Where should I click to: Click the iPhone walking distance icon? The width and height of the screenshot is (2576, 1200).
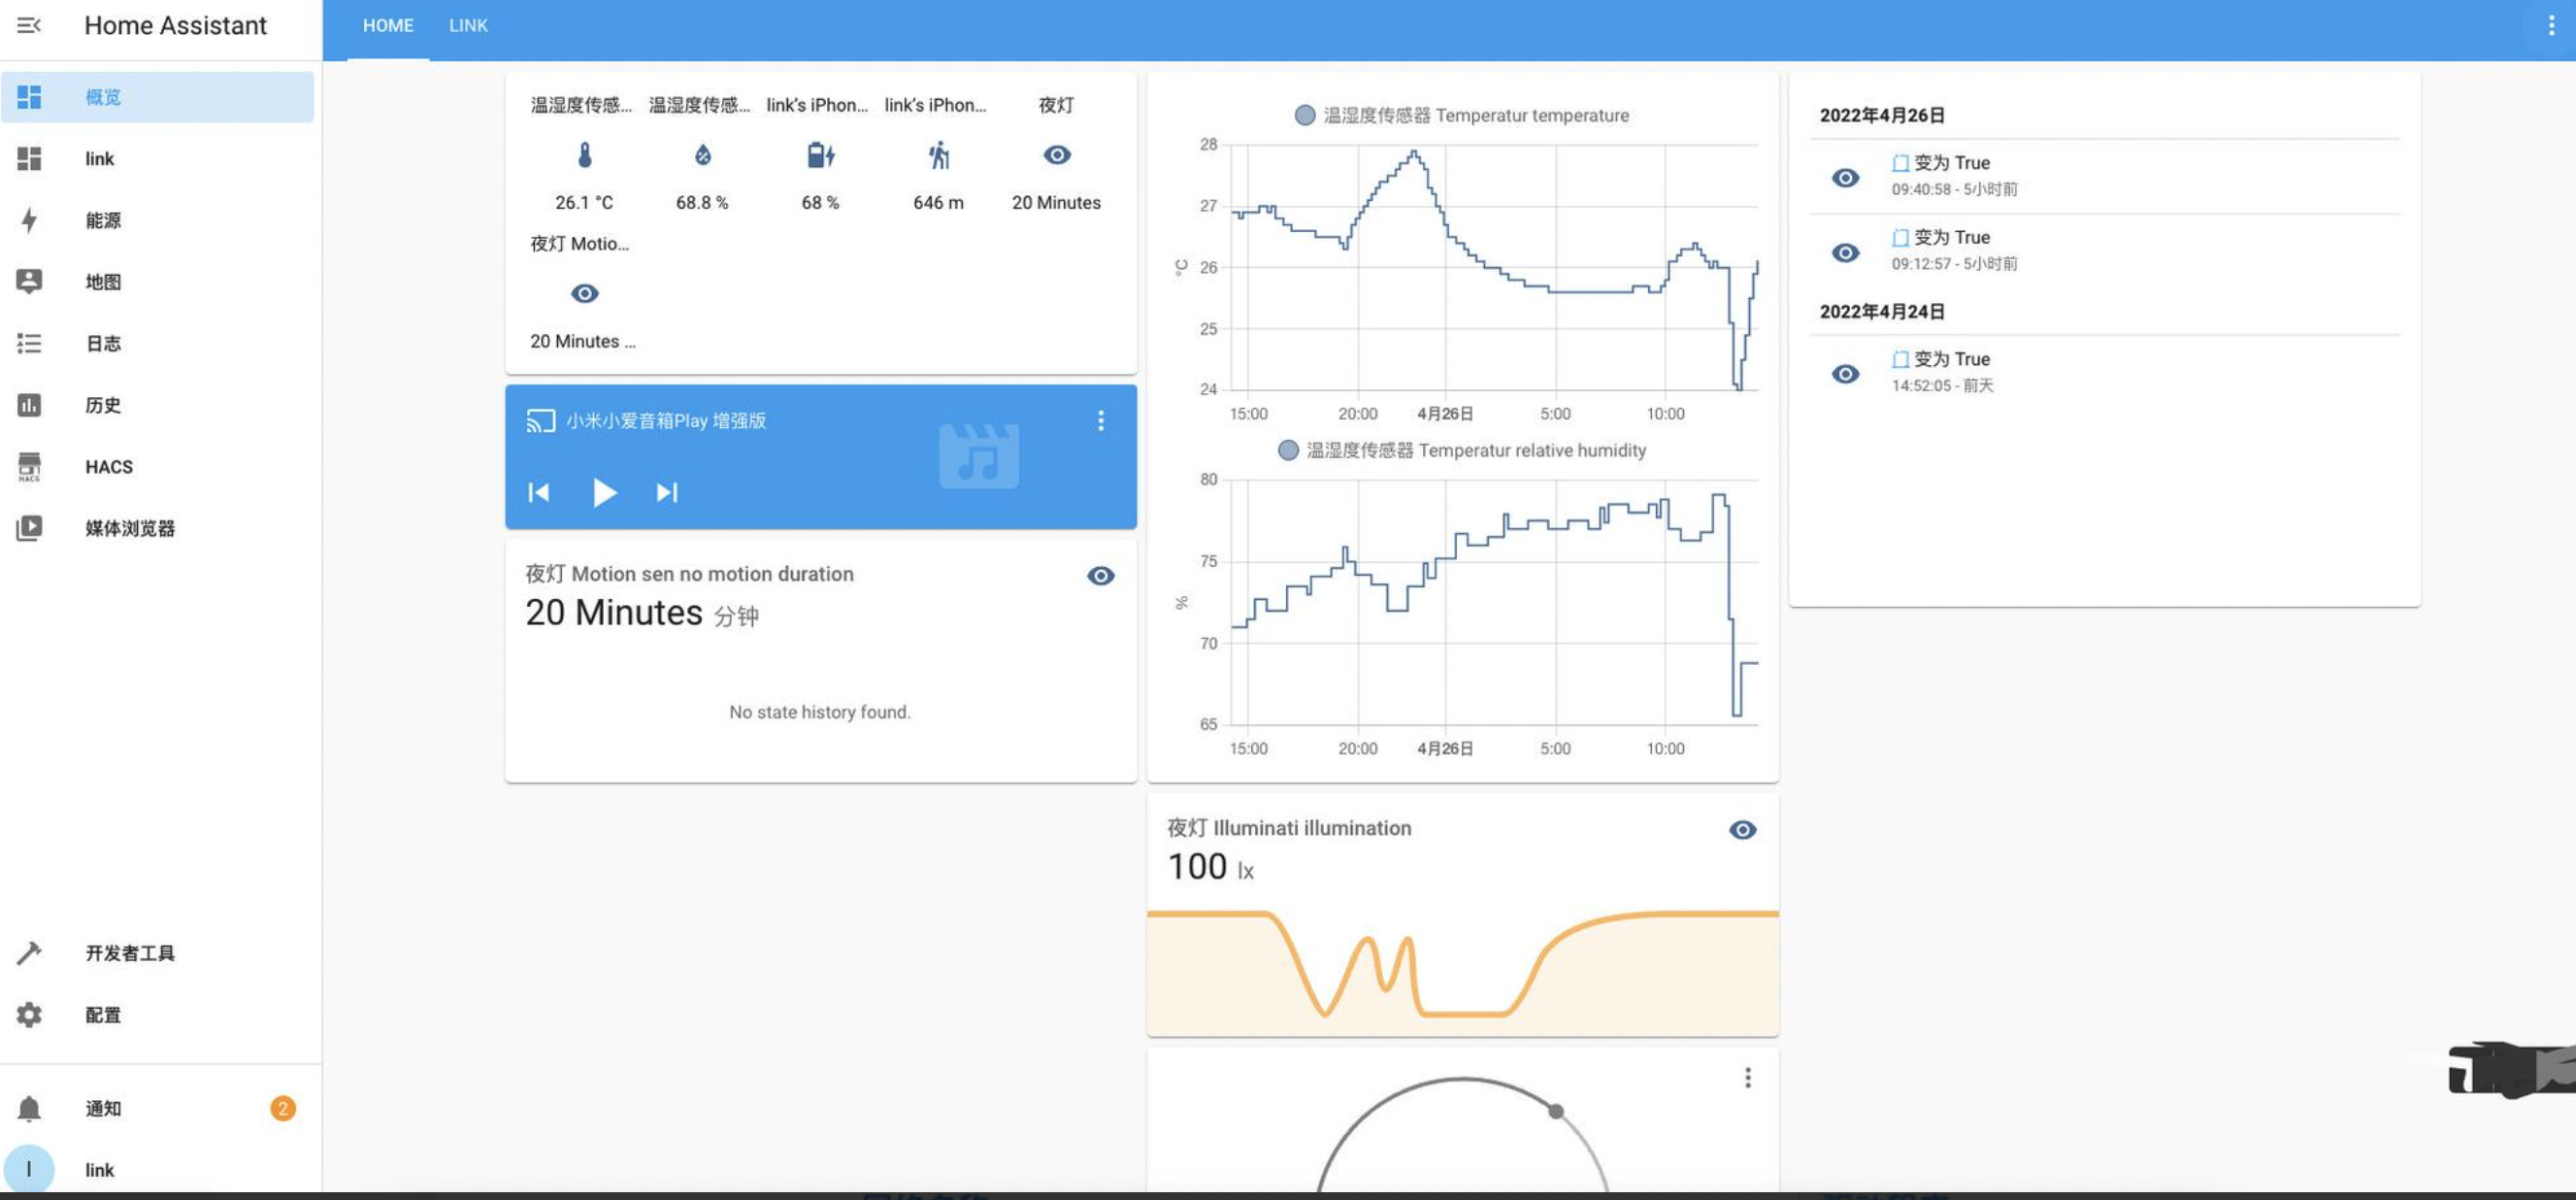(938, 155)
